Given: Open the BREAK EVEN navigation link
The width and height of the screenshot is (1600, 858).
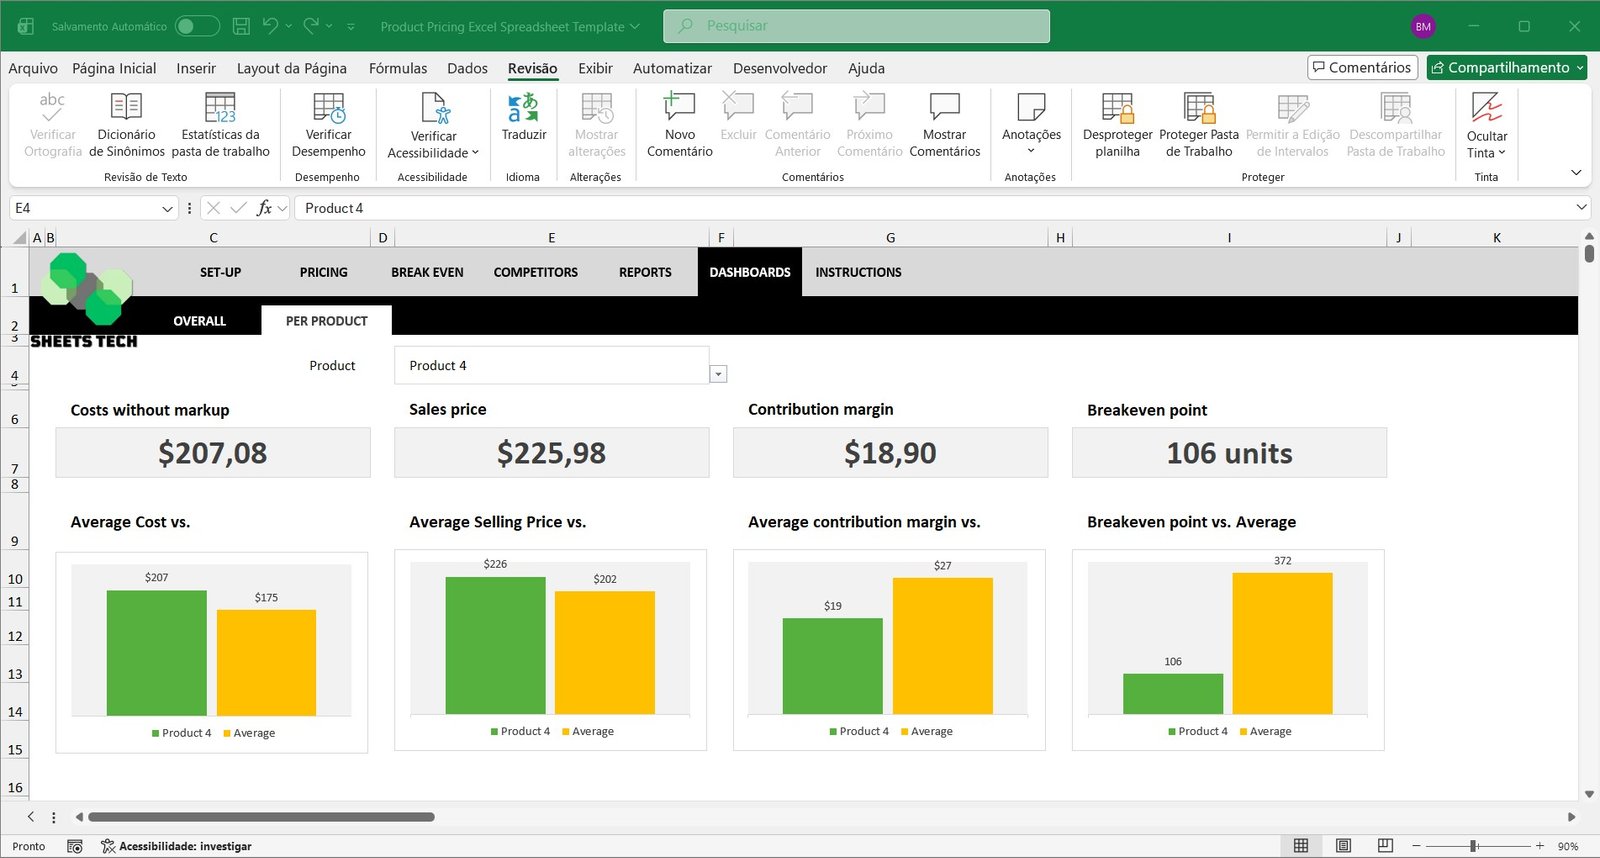Looking at the screenshot, I should [427, 272].
